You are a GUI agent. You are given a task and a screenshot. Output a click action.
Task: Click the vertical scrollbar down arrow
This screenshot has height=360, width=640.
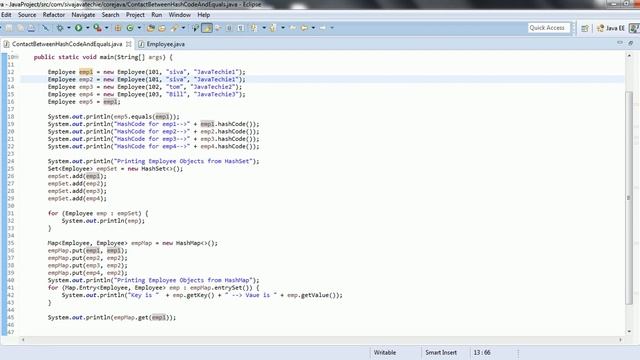pyautogui.click(x=629, y=331)
